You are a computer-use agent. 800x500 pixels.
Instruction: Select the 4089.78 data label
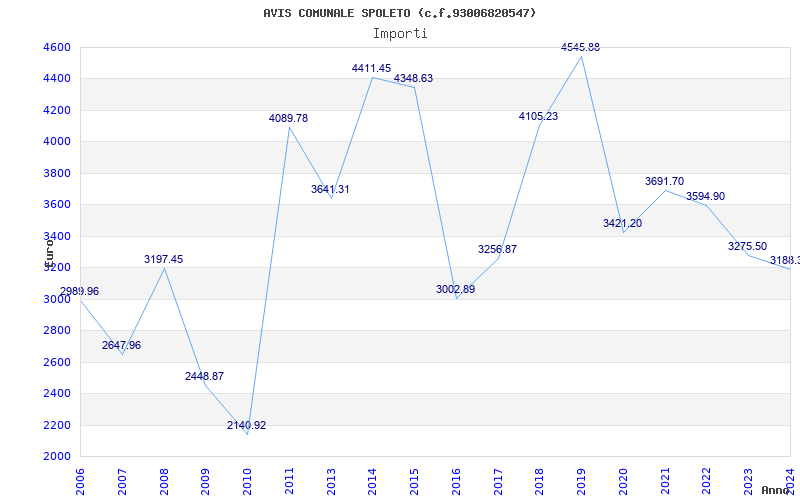288,118
